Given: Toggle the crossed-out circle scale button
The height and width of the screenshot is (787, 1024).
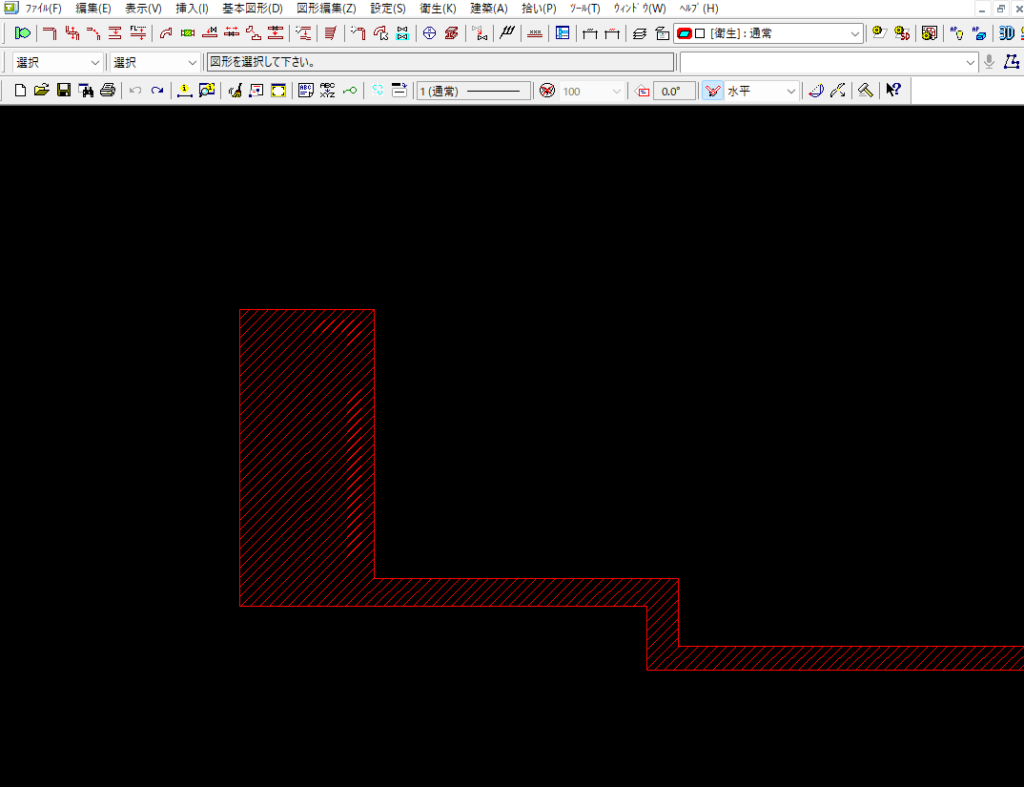Looking at the screenshot, I should (x=547, y=91).
